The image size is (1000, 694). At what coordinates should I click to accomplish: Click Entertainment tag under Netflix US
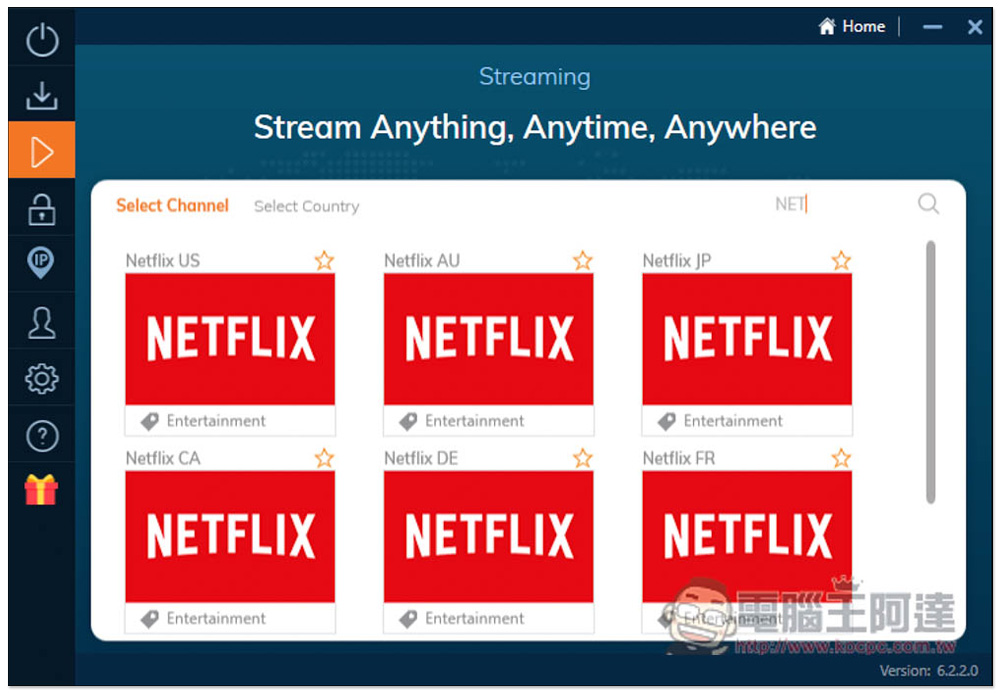click(x=203, y=421)
